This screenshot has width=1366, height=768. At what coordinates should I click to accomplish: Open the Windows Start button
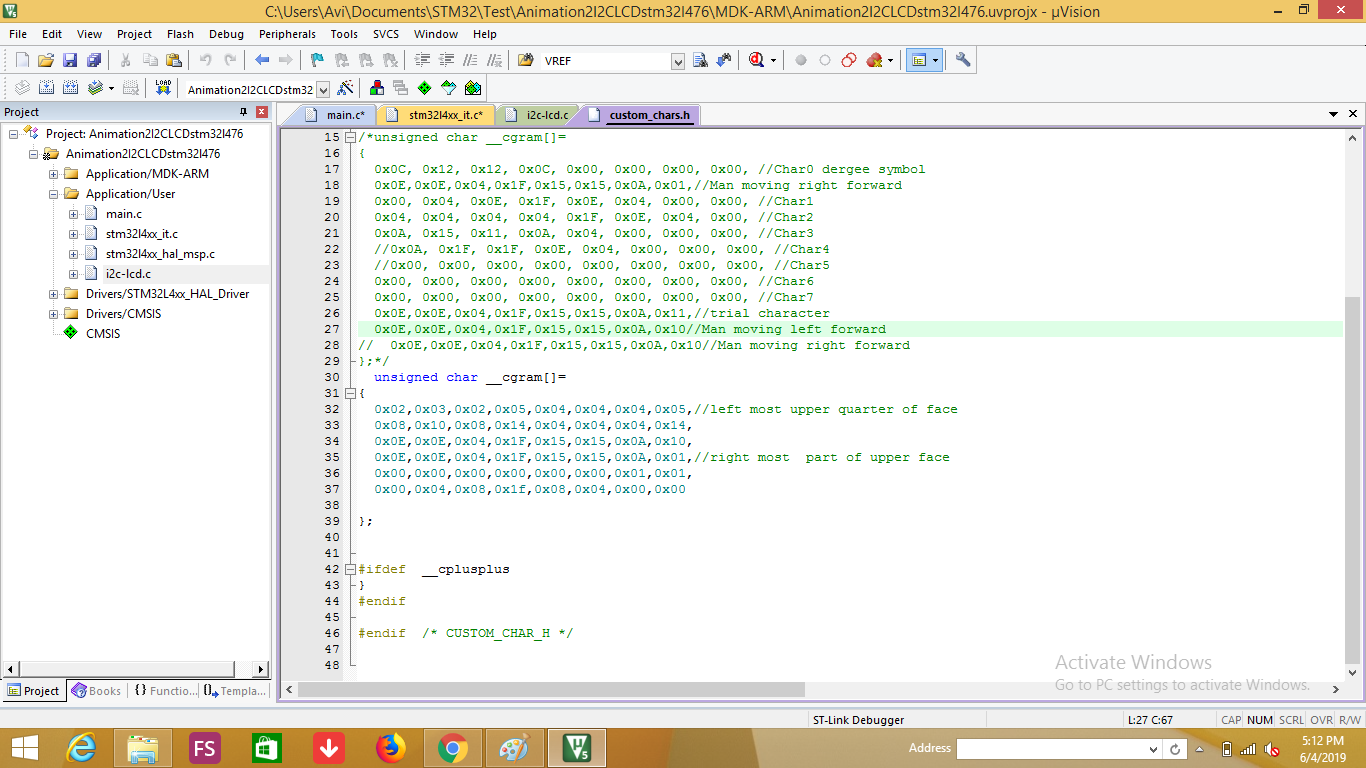pyautogui.click(x=24, y=748)
